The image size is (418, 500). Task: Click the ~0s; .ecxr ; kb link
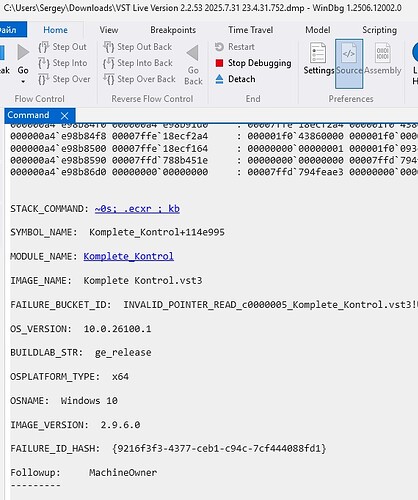tap(137, 209)
